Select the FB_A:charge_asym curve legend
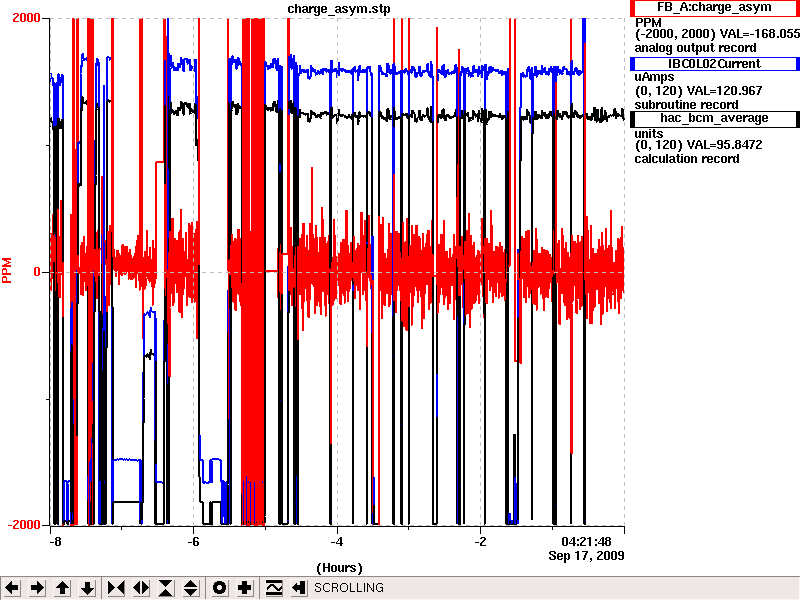 click(714, 8)
